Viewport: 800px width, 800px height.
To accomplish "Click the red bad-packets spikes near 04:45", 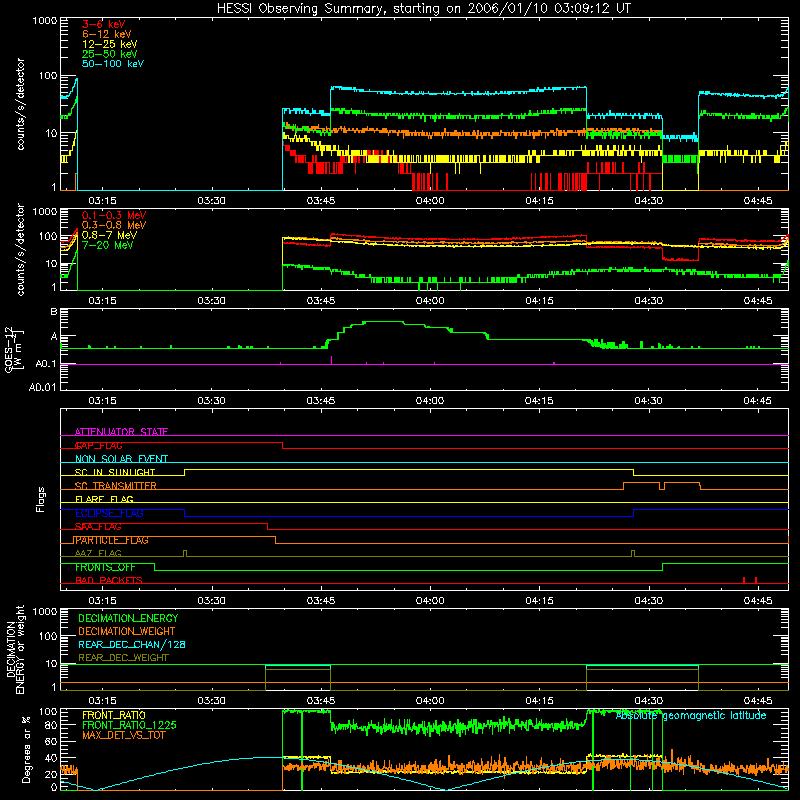I will (749, 580).
